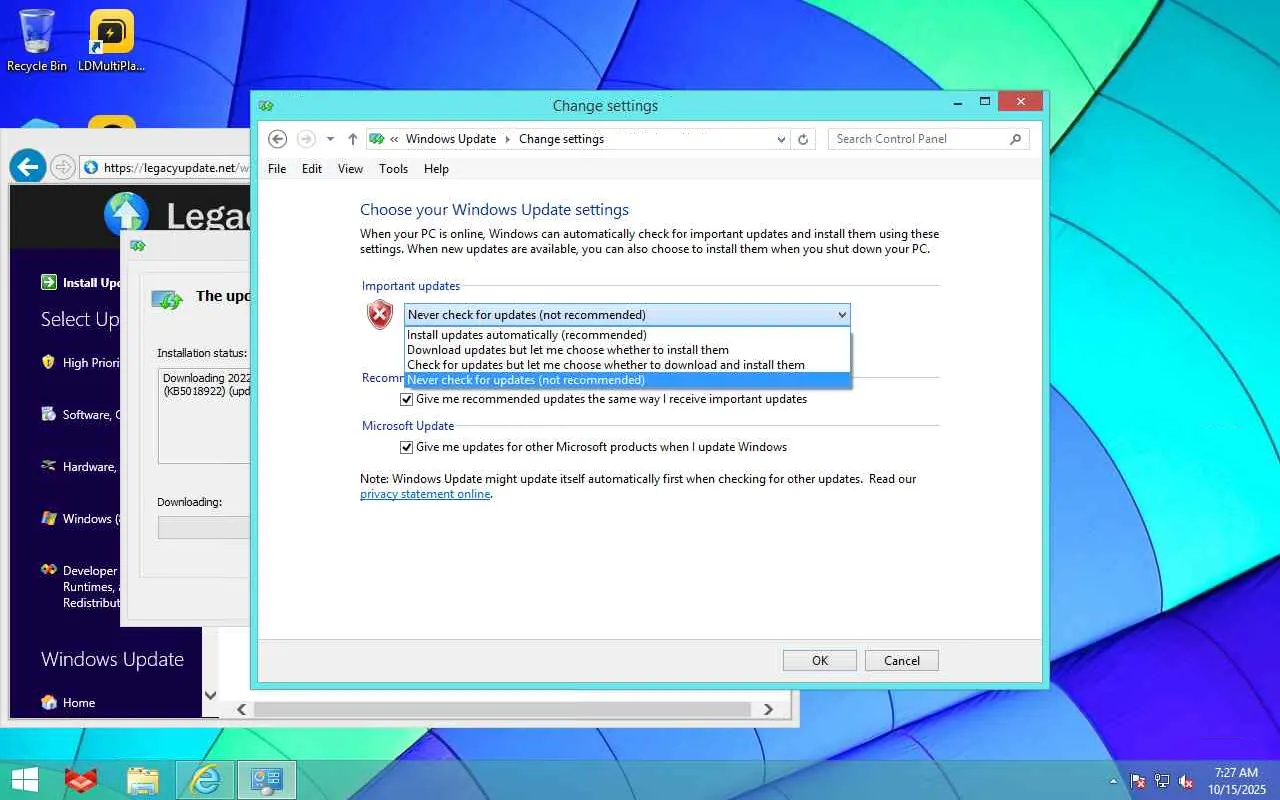Open the Tools menu
The image size is (1280, 800).
pyautogui.click(x=393, y=169)
